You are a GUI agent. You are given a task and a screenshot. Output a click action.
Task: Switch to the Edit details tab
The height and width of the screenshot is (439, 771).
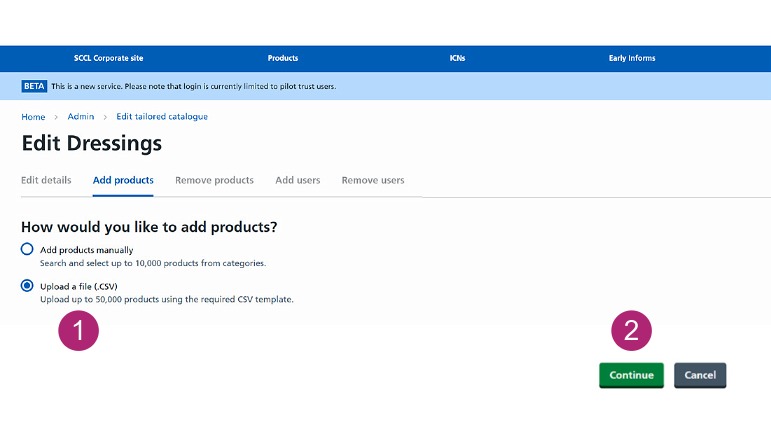[x=46, y=180]
